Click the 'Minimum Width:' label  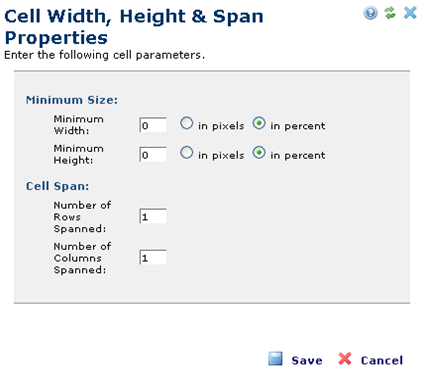pos(79,125)
